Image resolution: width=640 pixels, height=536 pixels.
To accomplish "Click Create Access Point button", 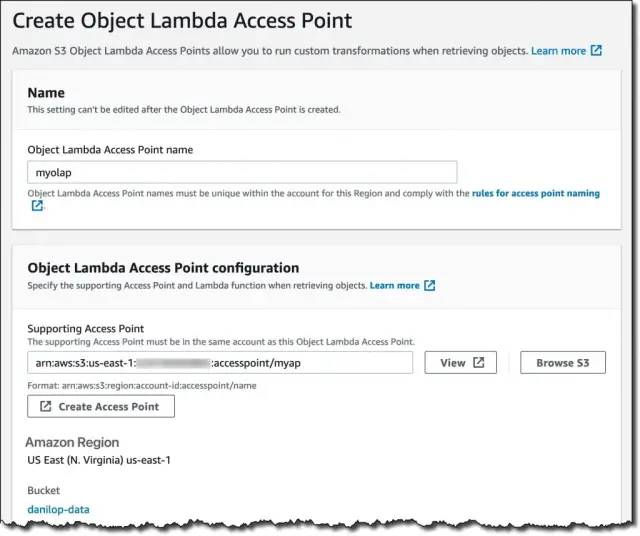I will tap(101, 406).
